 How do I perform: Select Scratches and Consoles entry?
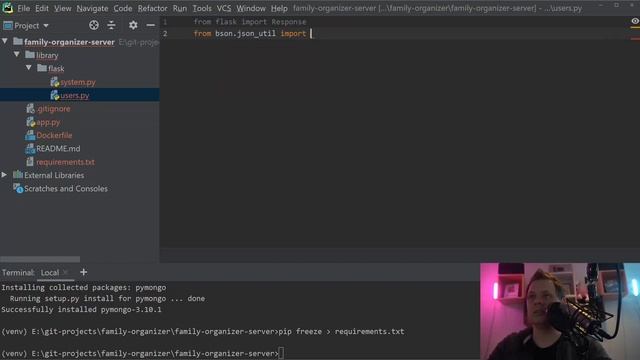tap(66, 189)
